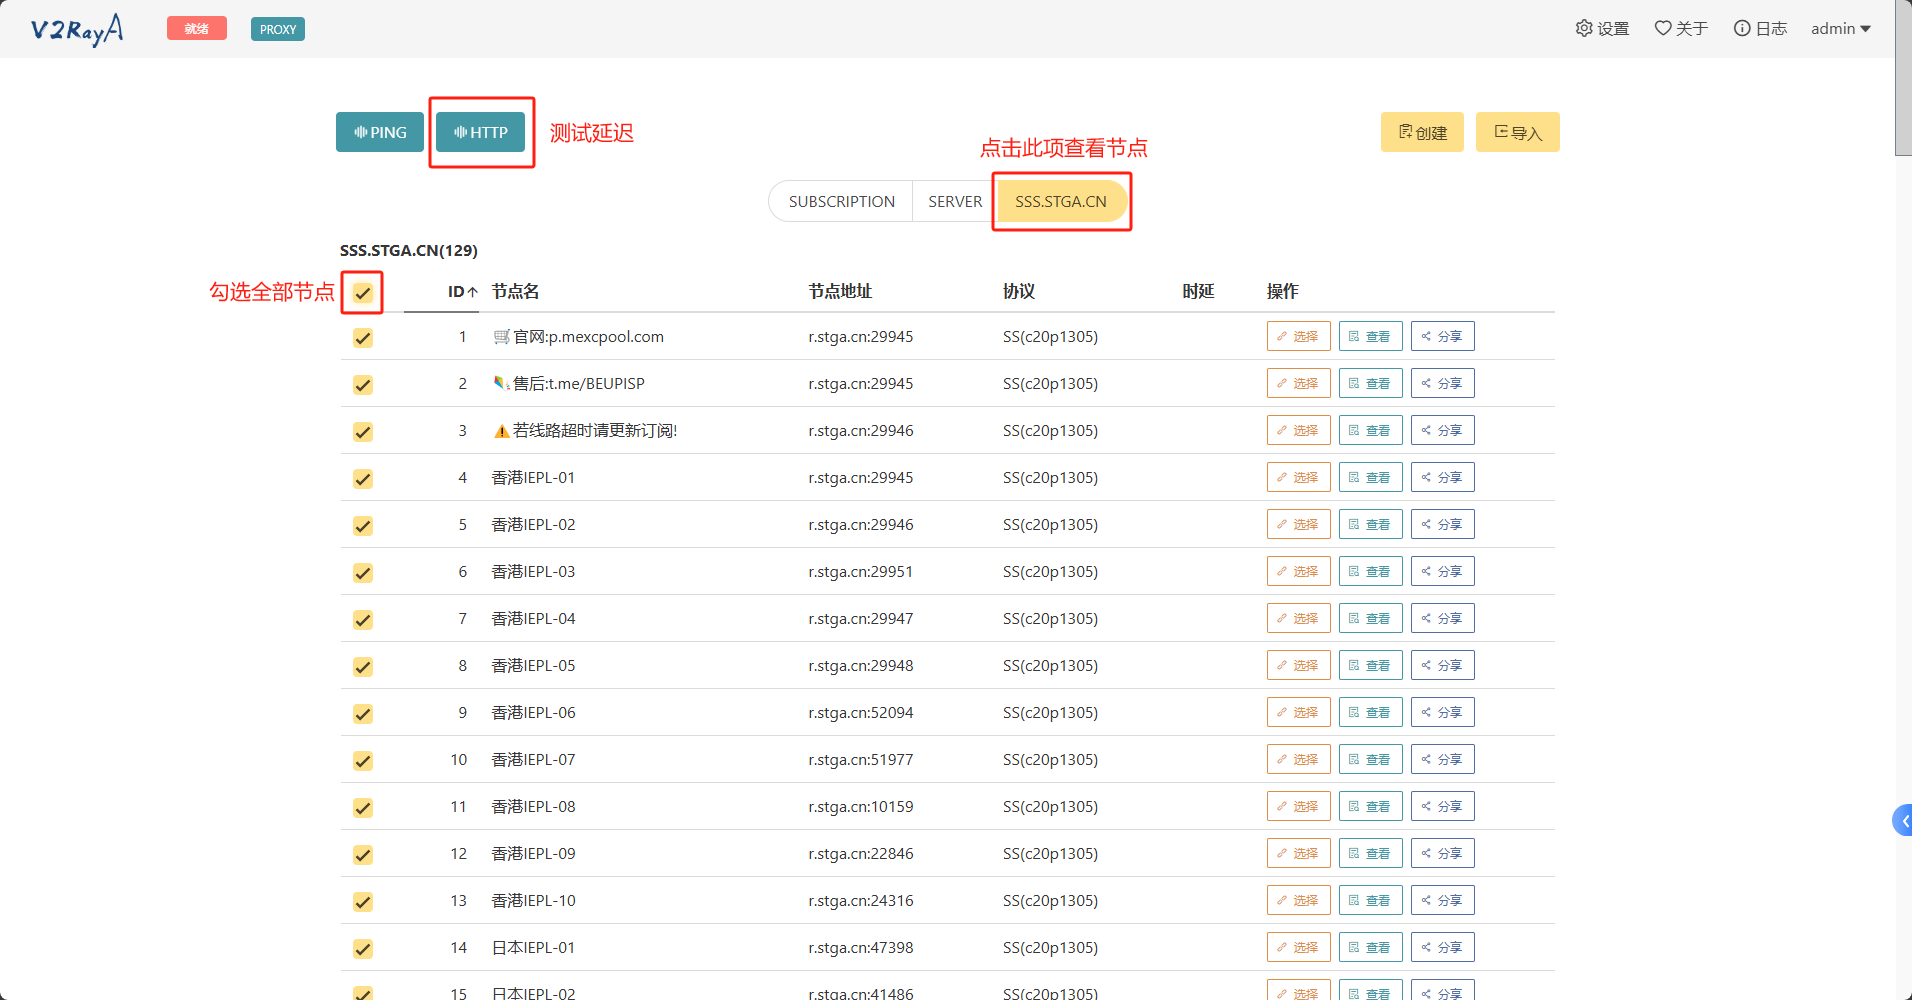Click the Create button
Viewport: 1912px width, 1000px height.
1422,132
